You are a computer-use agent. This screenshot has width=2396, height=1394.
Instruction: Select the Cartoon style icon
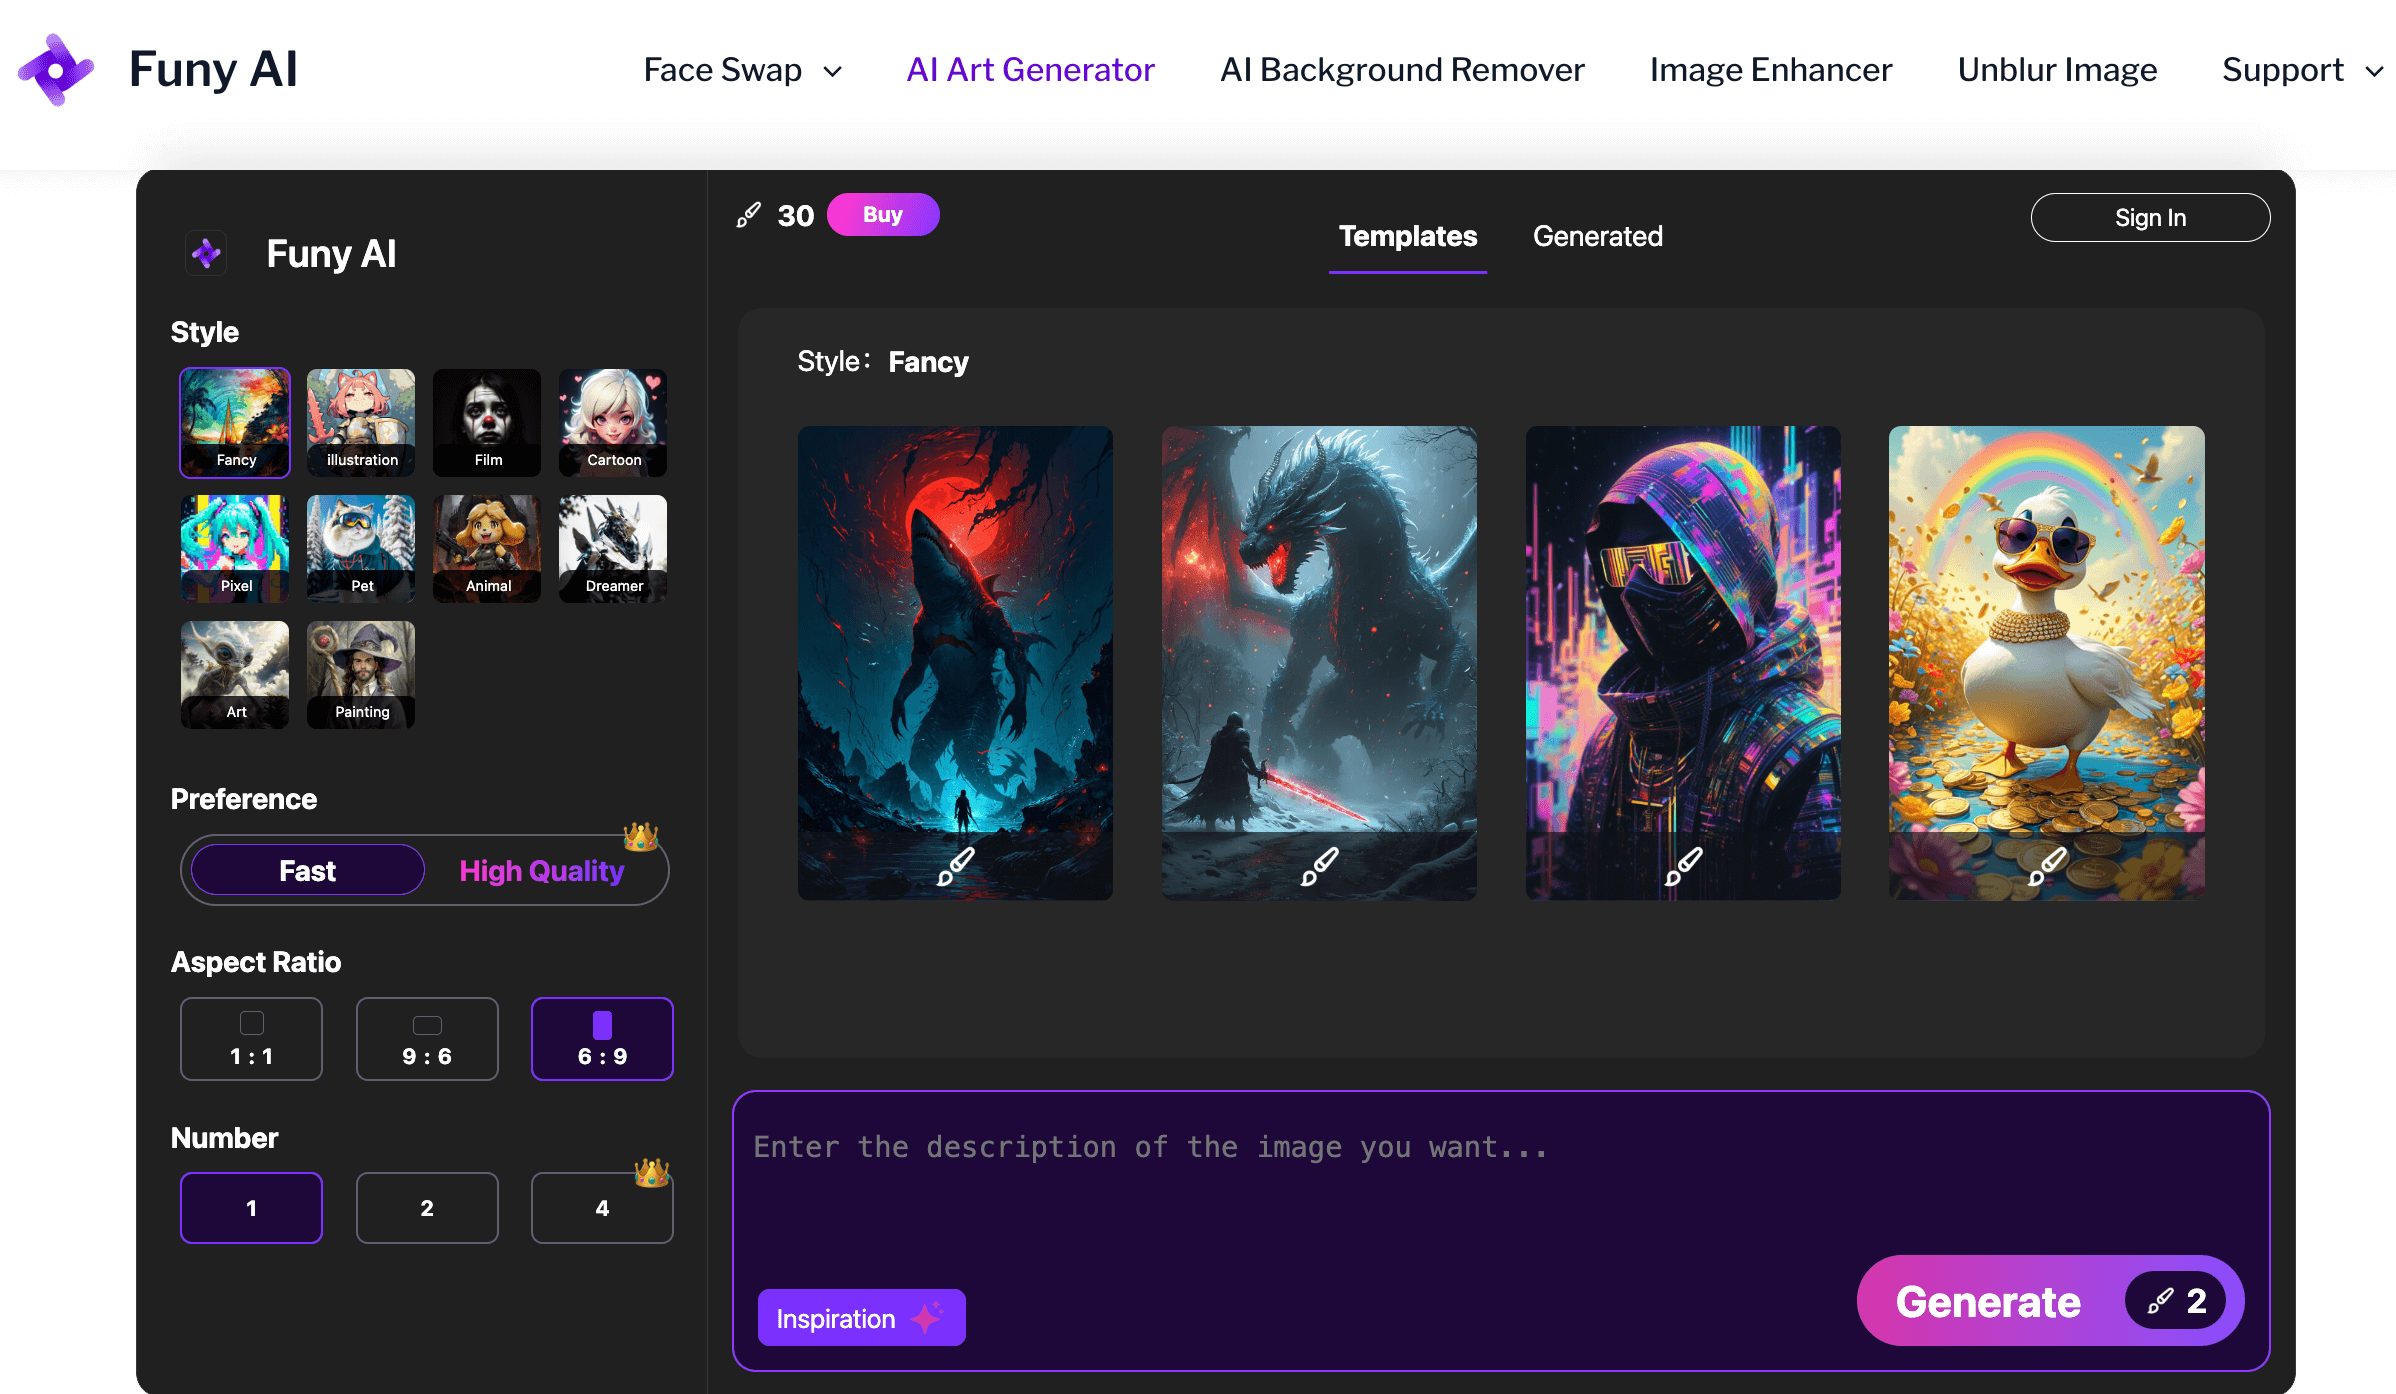(613, 421)
